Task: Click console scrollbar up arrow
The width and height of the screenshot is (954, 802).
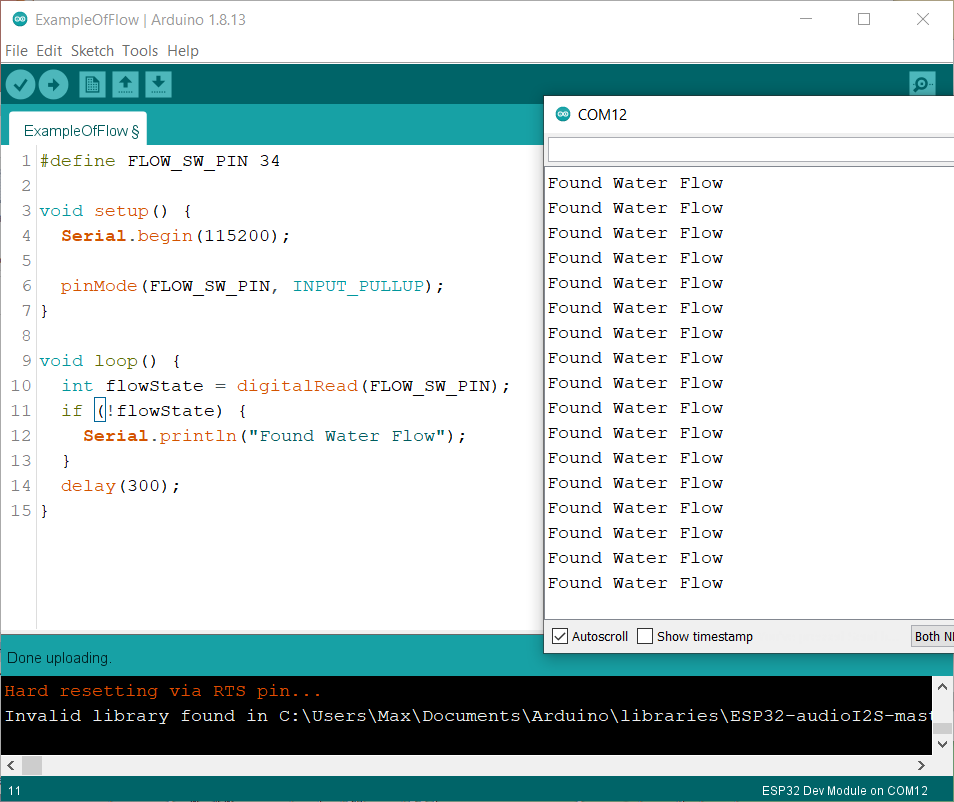Action: (x=942, y=687)
